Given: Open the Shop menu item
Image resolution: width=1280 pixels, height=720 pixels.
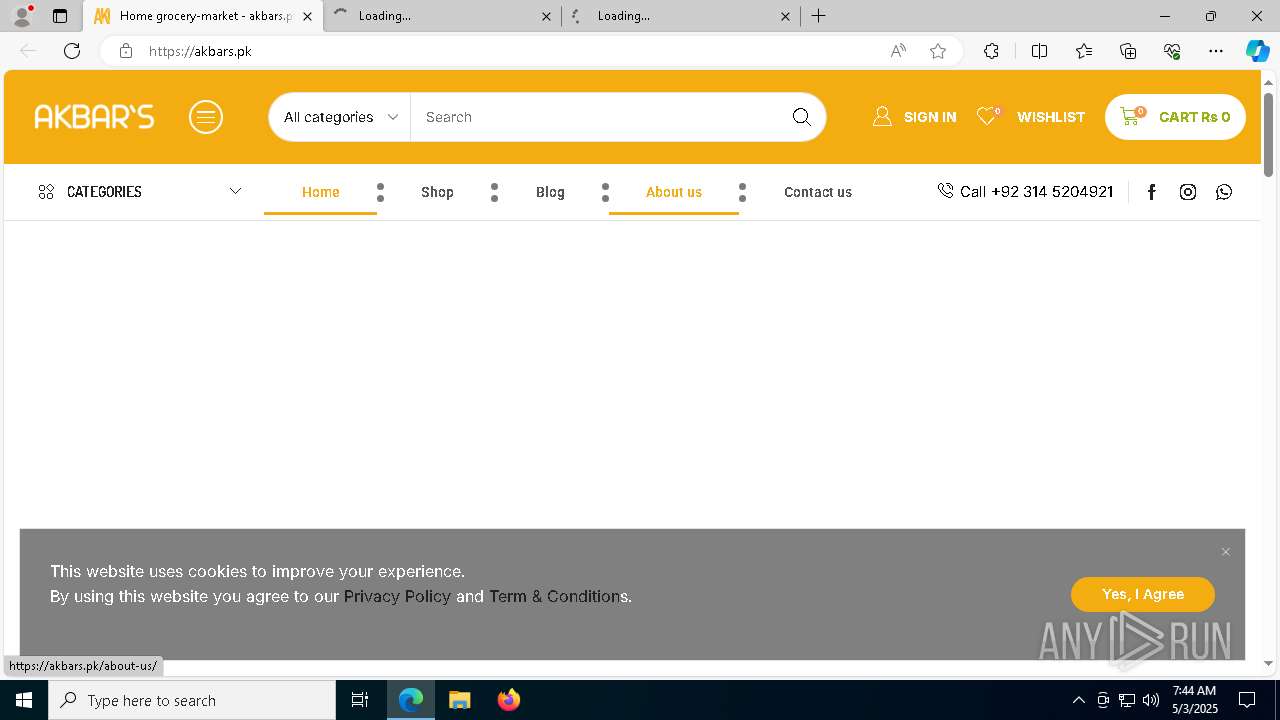Looking at the screenshot, I should tap(437, 192).
